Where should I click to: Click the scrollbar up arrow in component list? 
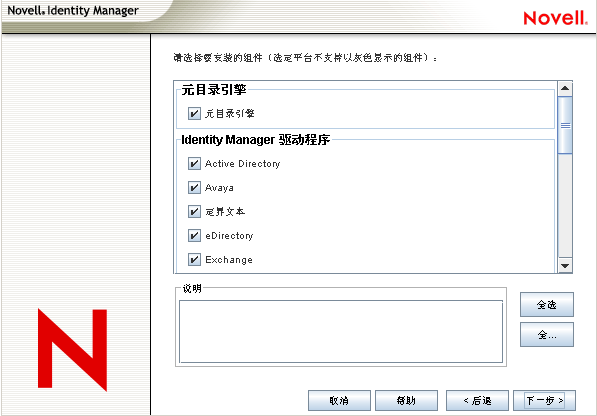coord(565,89)
